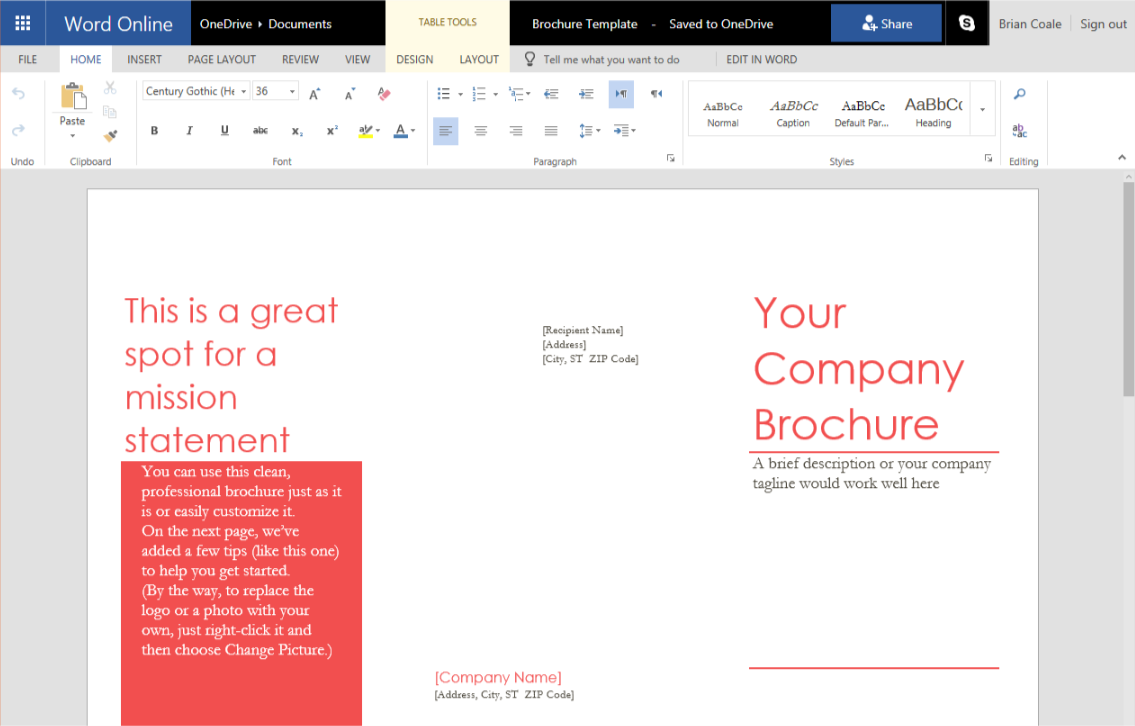Image resolution: width=1135 pixels, height=726 pixels.
Task: Open the text highlight color picker
Action: [368, 130]
